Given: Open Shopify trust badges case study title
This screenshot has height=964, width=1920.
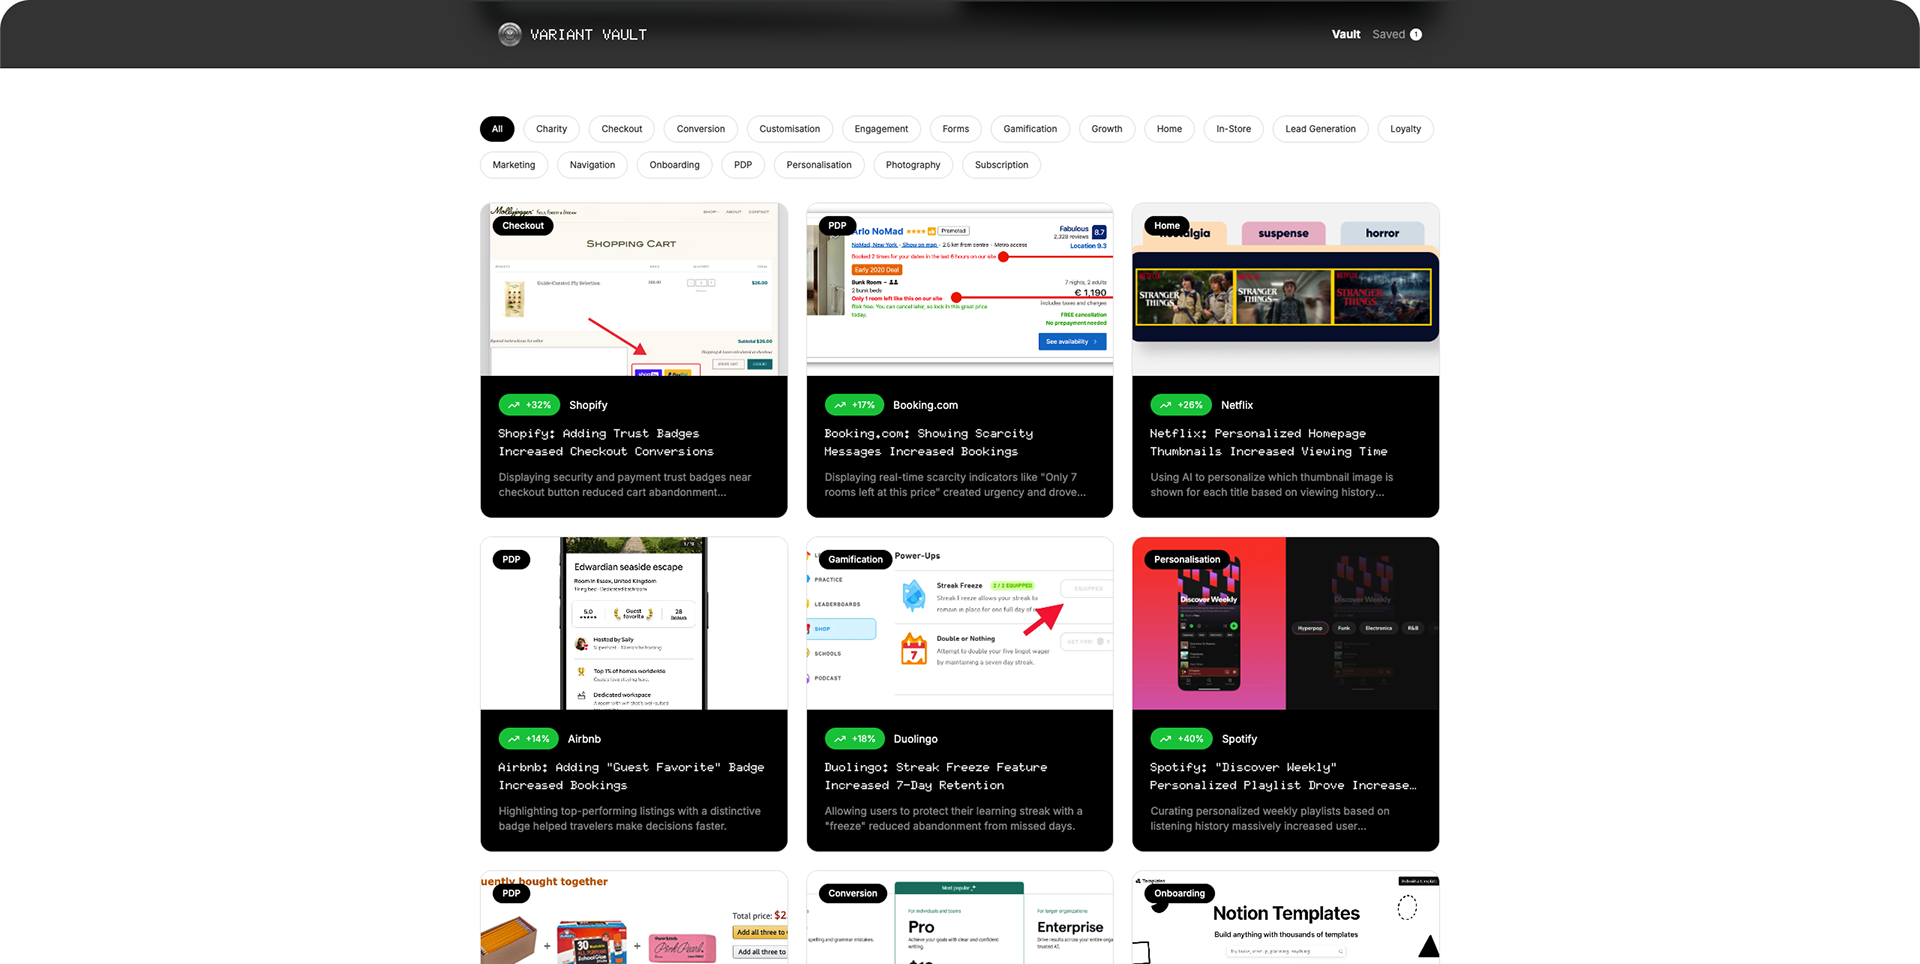Looking at the screenshot, I should pyautogui.click(x=606, y=443).
